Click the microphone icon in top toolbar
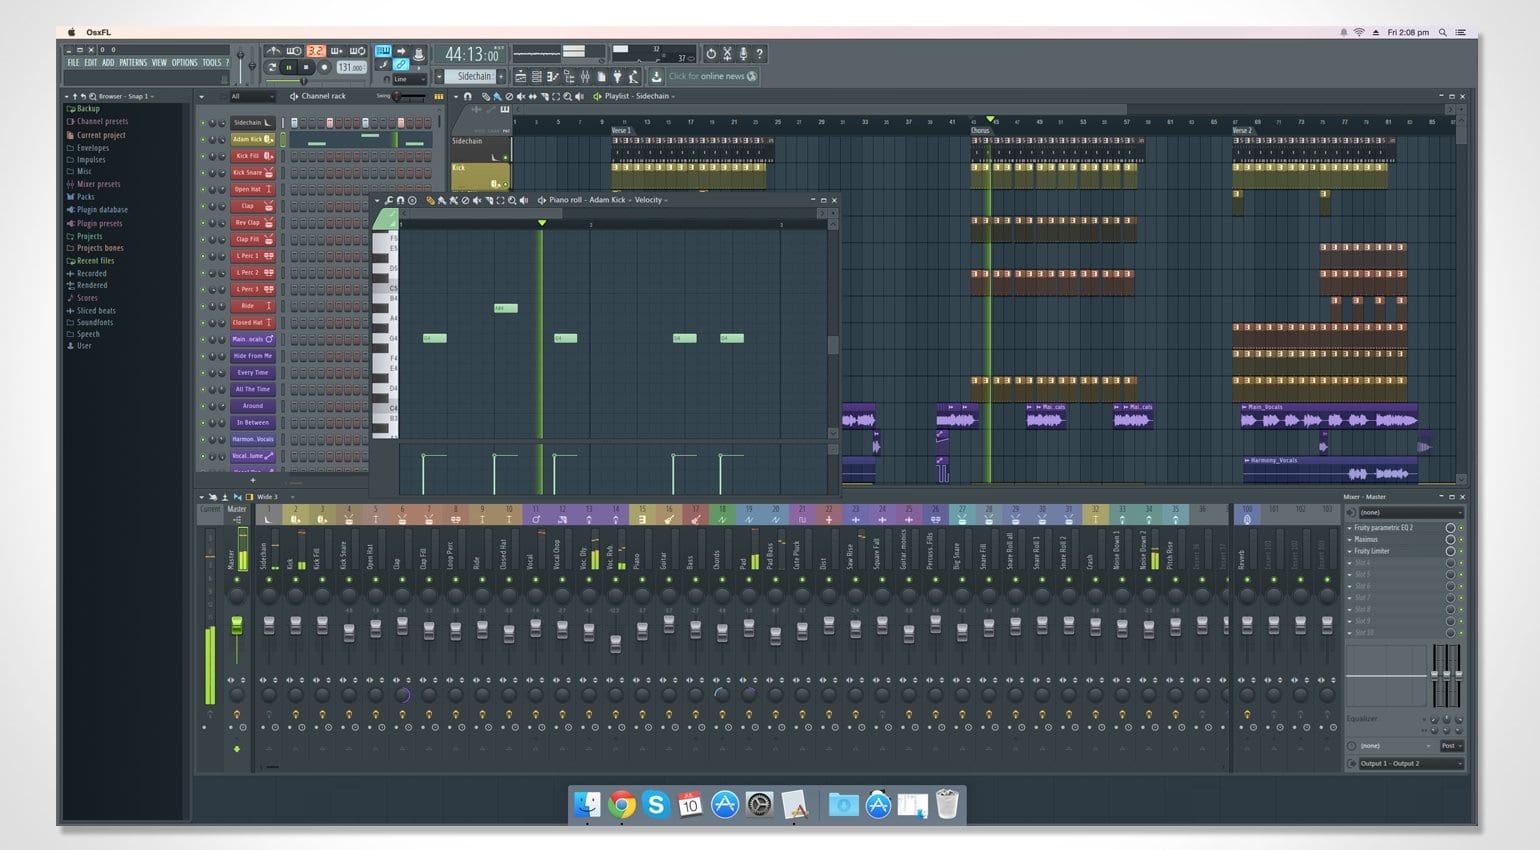Screen dimensions: 1540x850 click(x=743, y=54)
